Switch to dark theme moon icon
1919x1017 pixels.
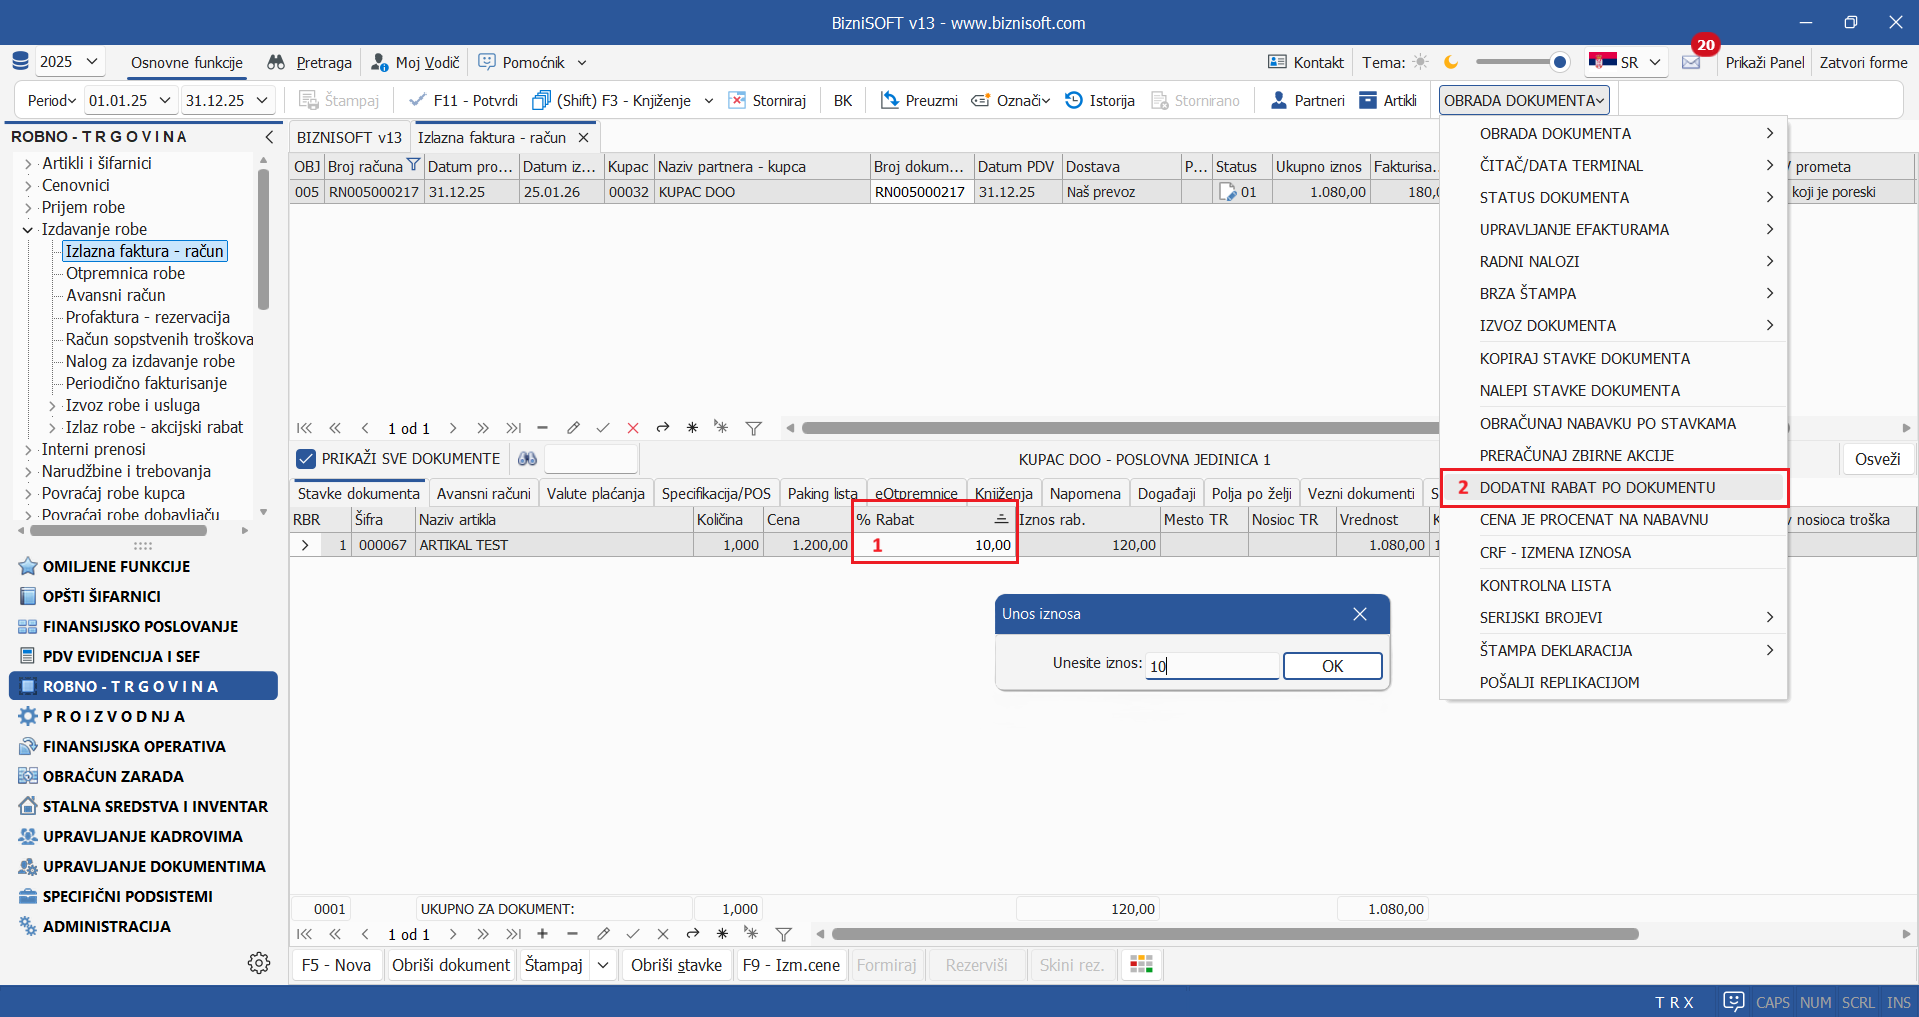pyautogui.click(x=1451, y=62)
